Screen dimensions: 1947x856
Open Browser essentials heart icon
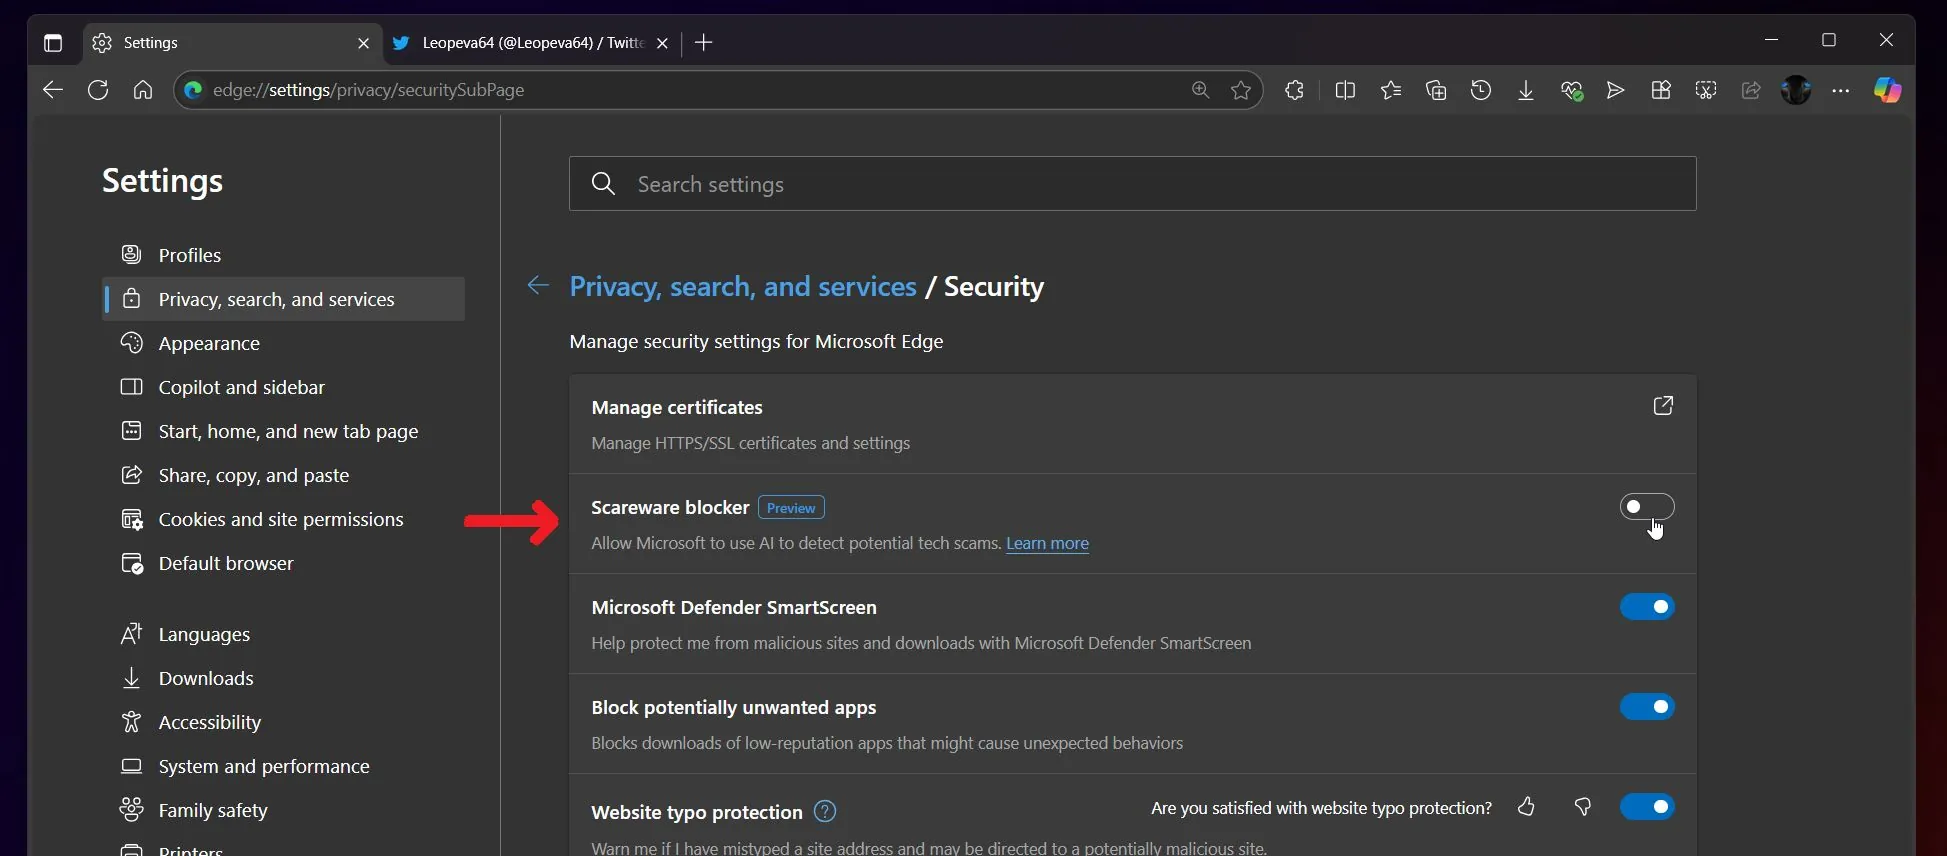[x=1571, y=91]
